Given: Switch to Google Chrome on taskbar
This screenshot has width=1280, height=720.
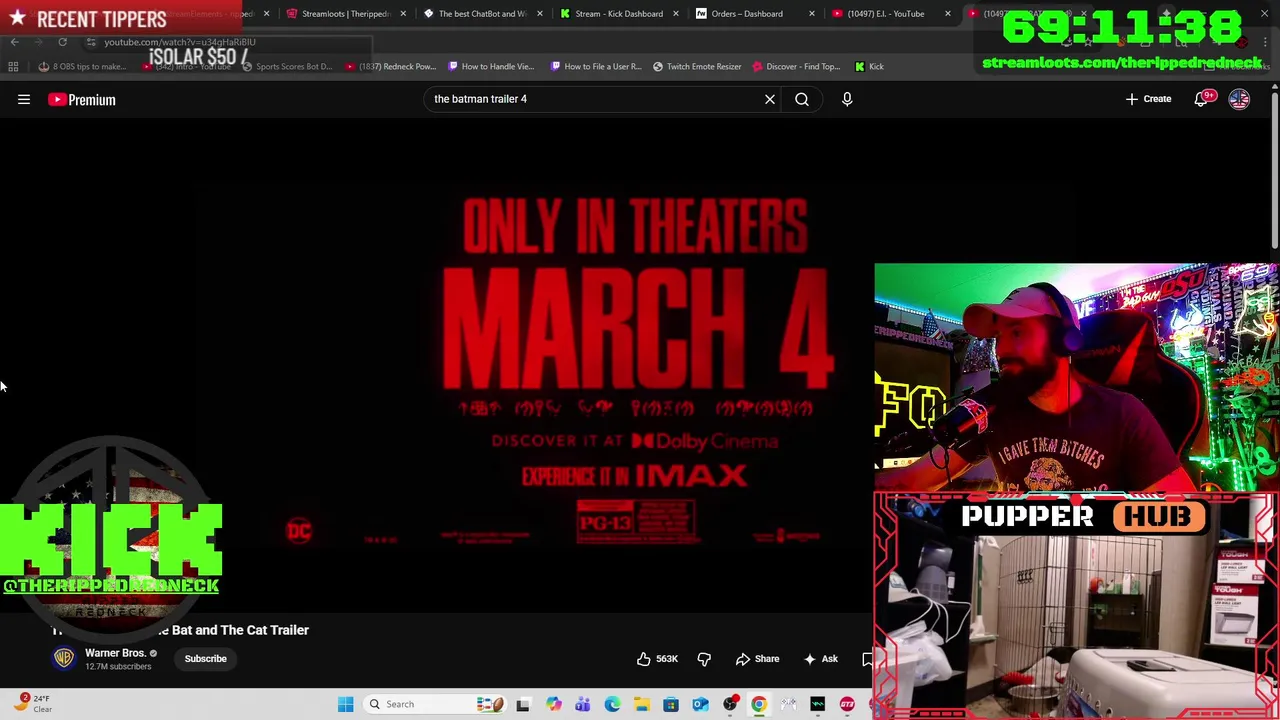Looking at the screenshot, I should pyautogui.click(x=759, y=704).
